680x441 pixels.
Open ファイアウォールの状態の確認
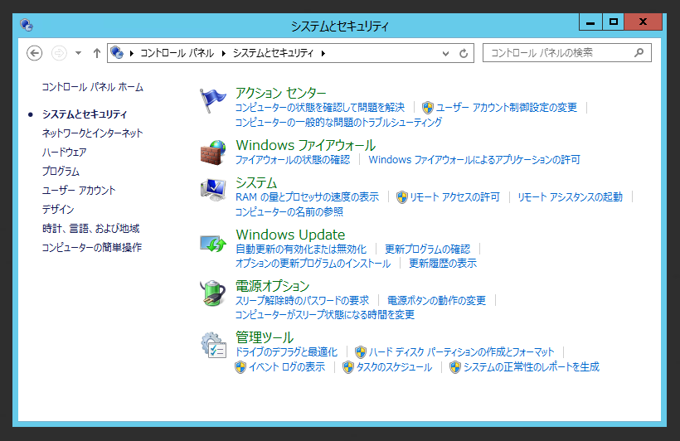click(292, 160)
